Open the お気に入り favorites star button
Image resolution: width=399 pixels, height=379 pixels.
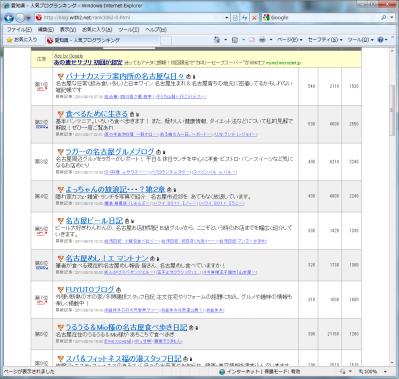pyautogui.click(x=22, y=40)
